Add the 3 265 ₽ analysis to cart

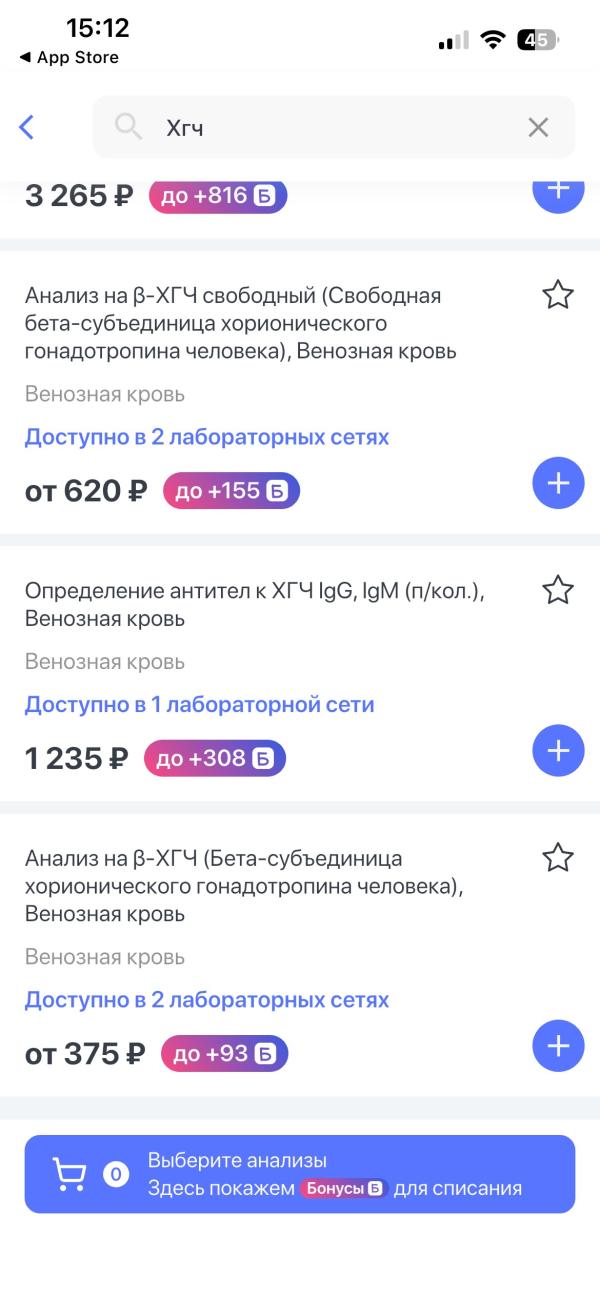click(x=557, y=190)
